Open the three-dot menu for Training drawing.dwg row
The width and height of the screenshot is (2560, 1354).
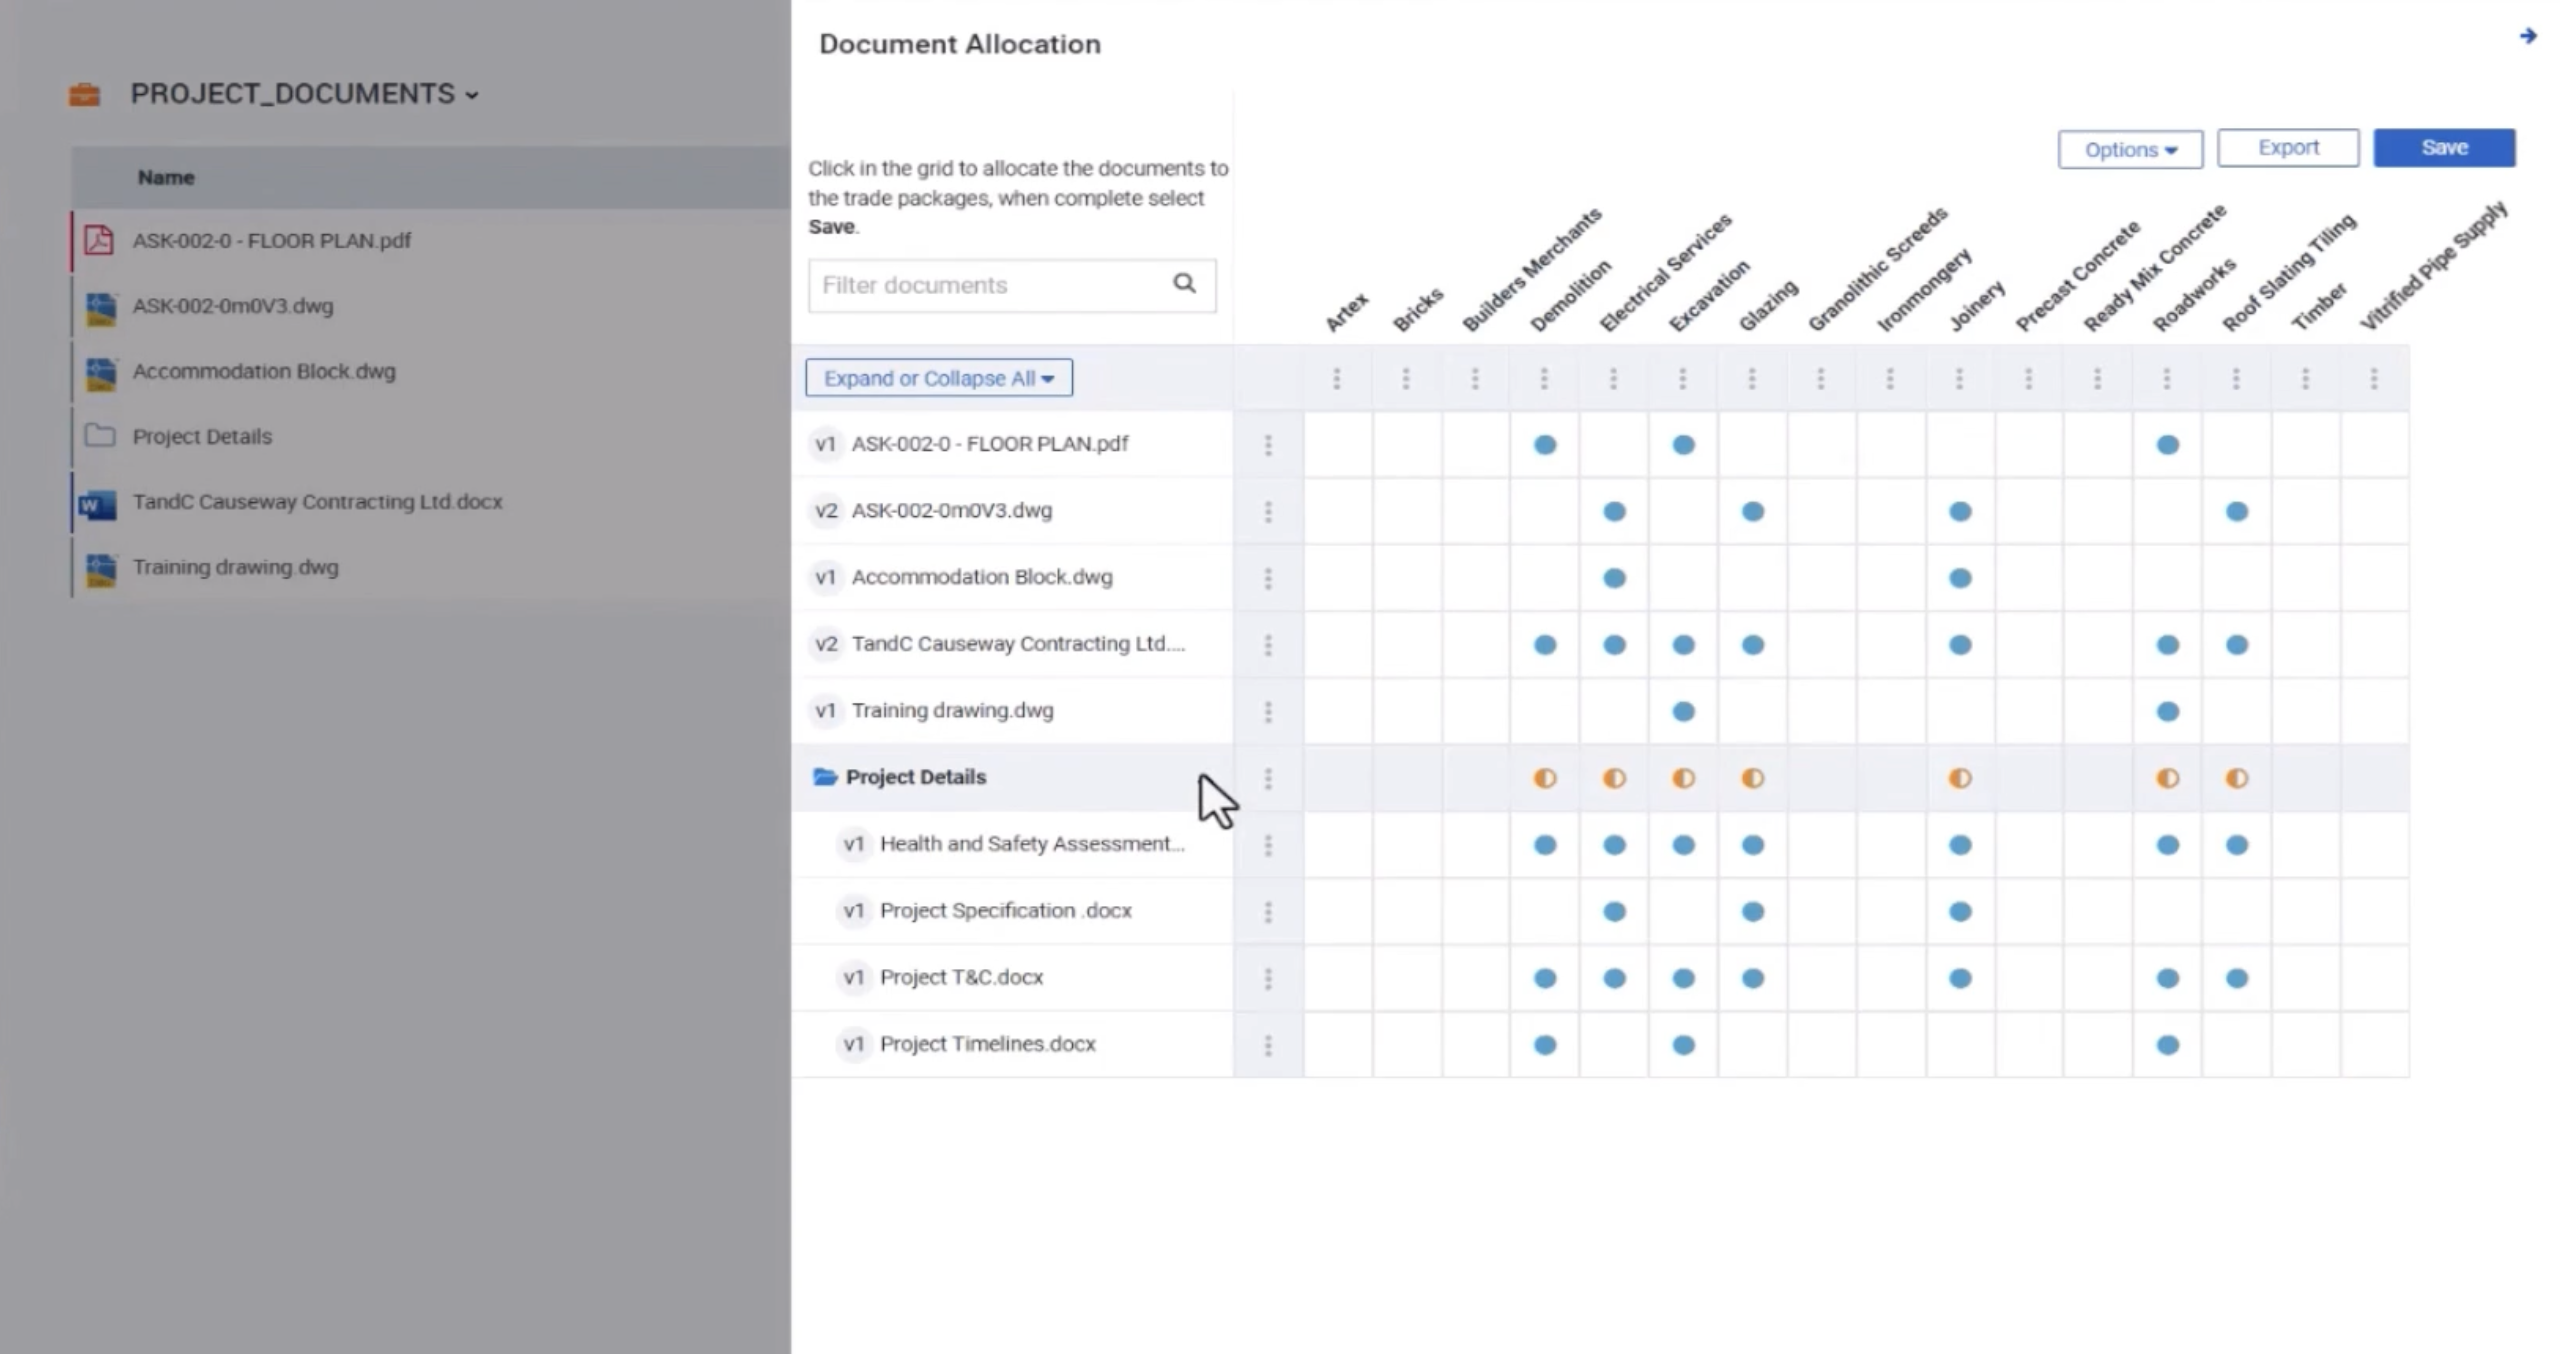pos(1267,711)
